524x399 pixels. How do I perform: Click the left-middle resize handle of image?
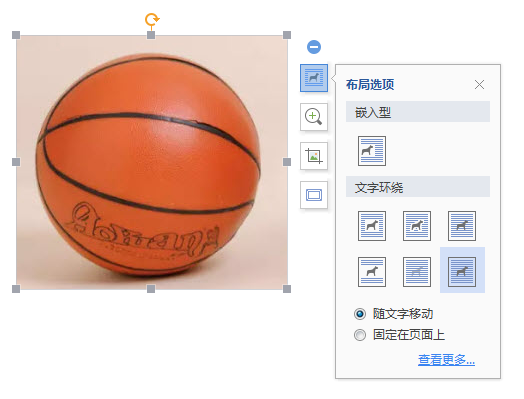(x=16, y=162)
